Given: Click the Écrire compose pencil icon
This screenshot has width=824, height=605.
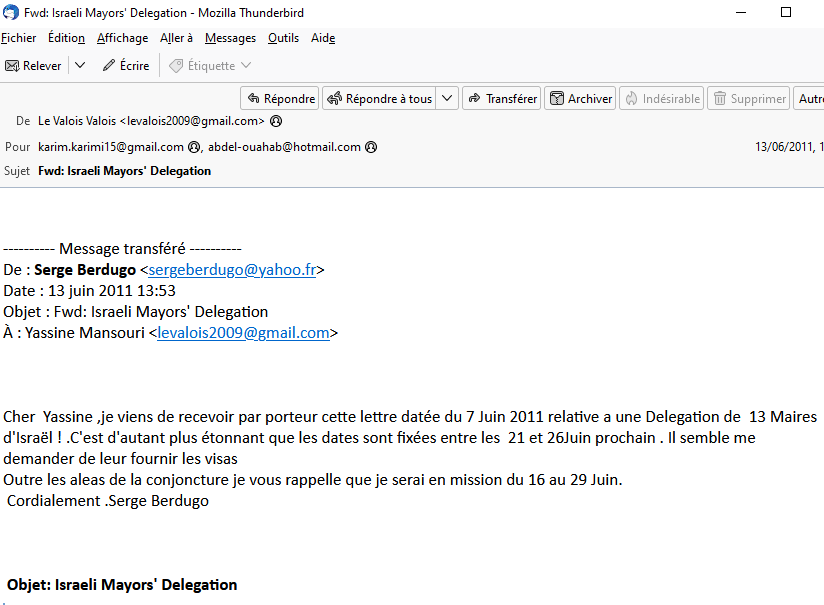Looking at the screenshot, I should pos(109,66).
